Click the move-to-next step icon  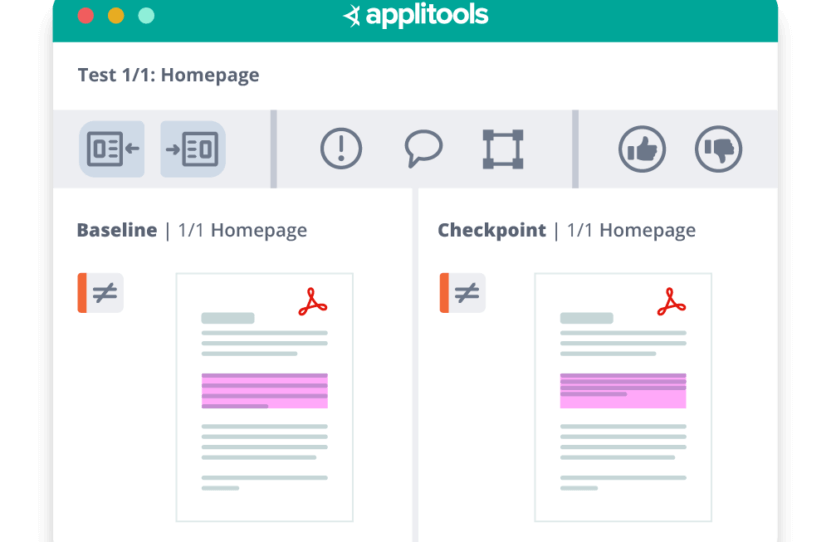coord(193,149)
